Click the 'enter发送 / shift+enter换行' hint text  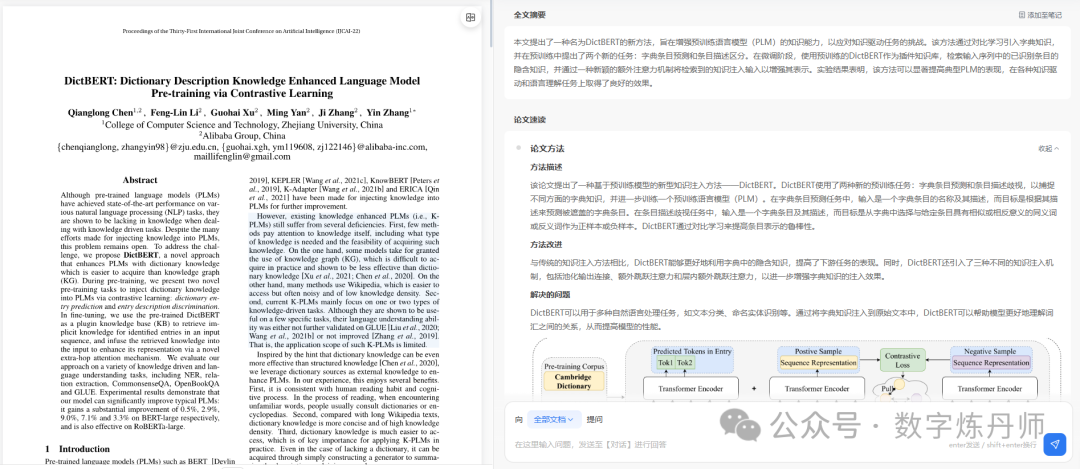[x=992, y=446]
